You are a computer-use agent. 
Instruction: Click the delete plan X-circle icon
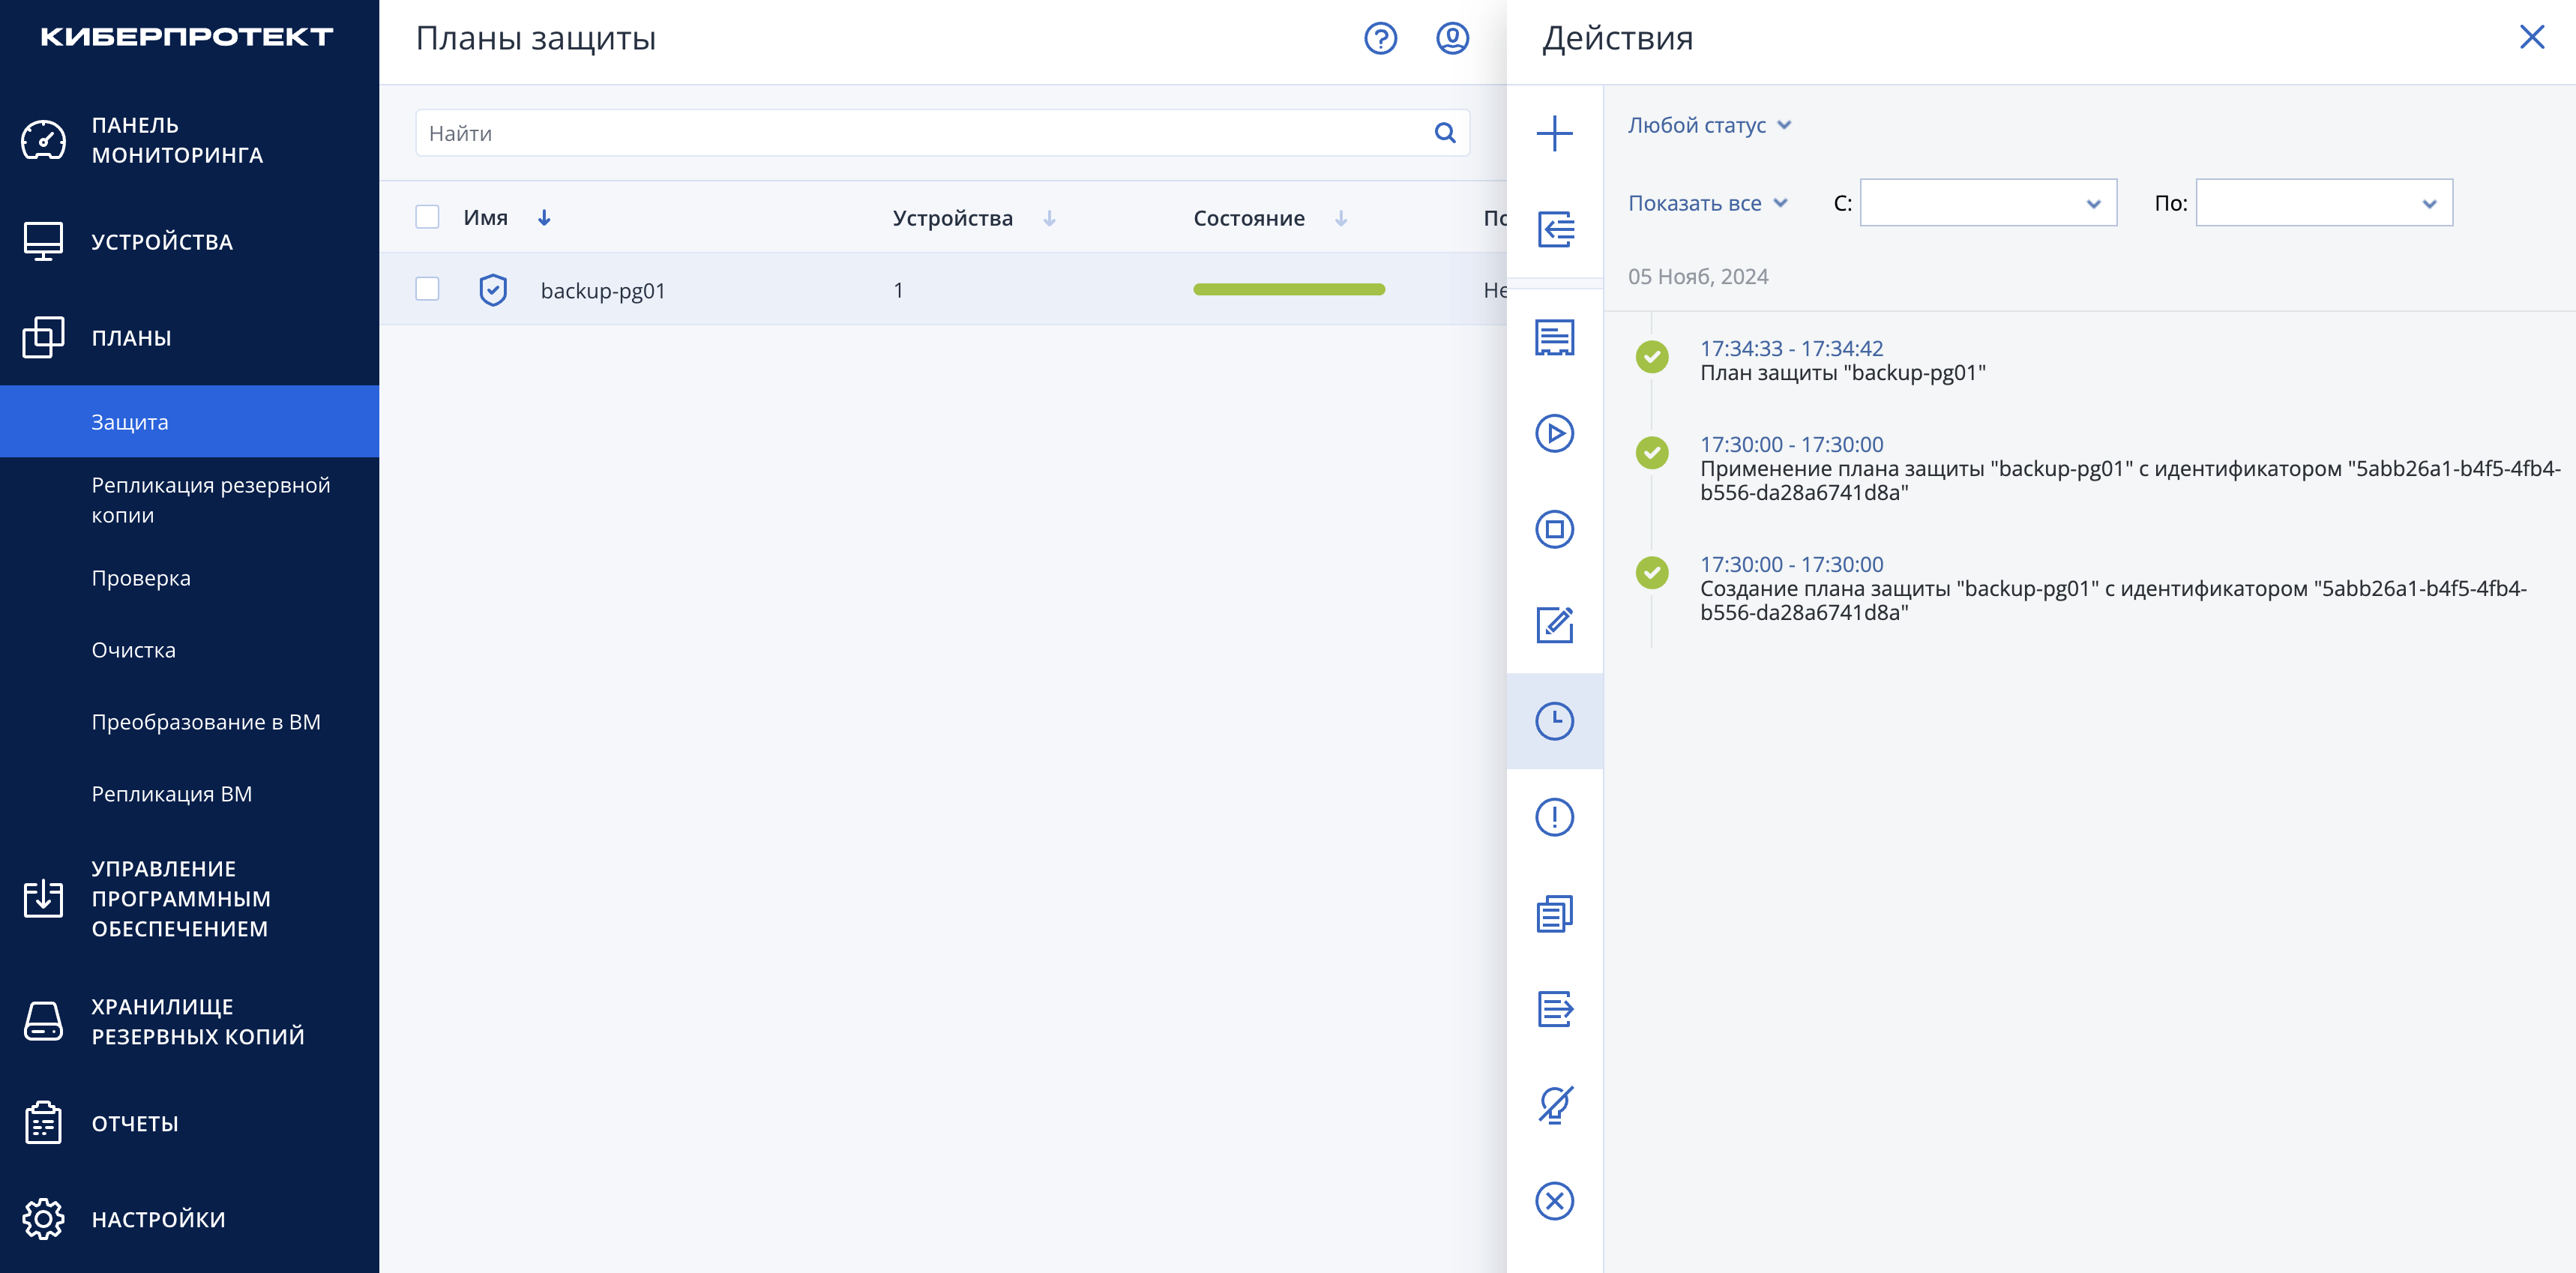(x=1554, y=1201)
